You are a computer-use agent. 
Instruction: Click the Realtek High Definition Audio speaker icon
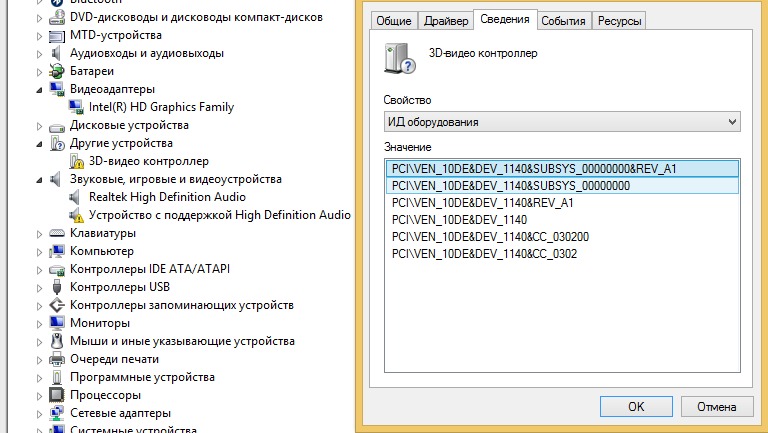75,197
